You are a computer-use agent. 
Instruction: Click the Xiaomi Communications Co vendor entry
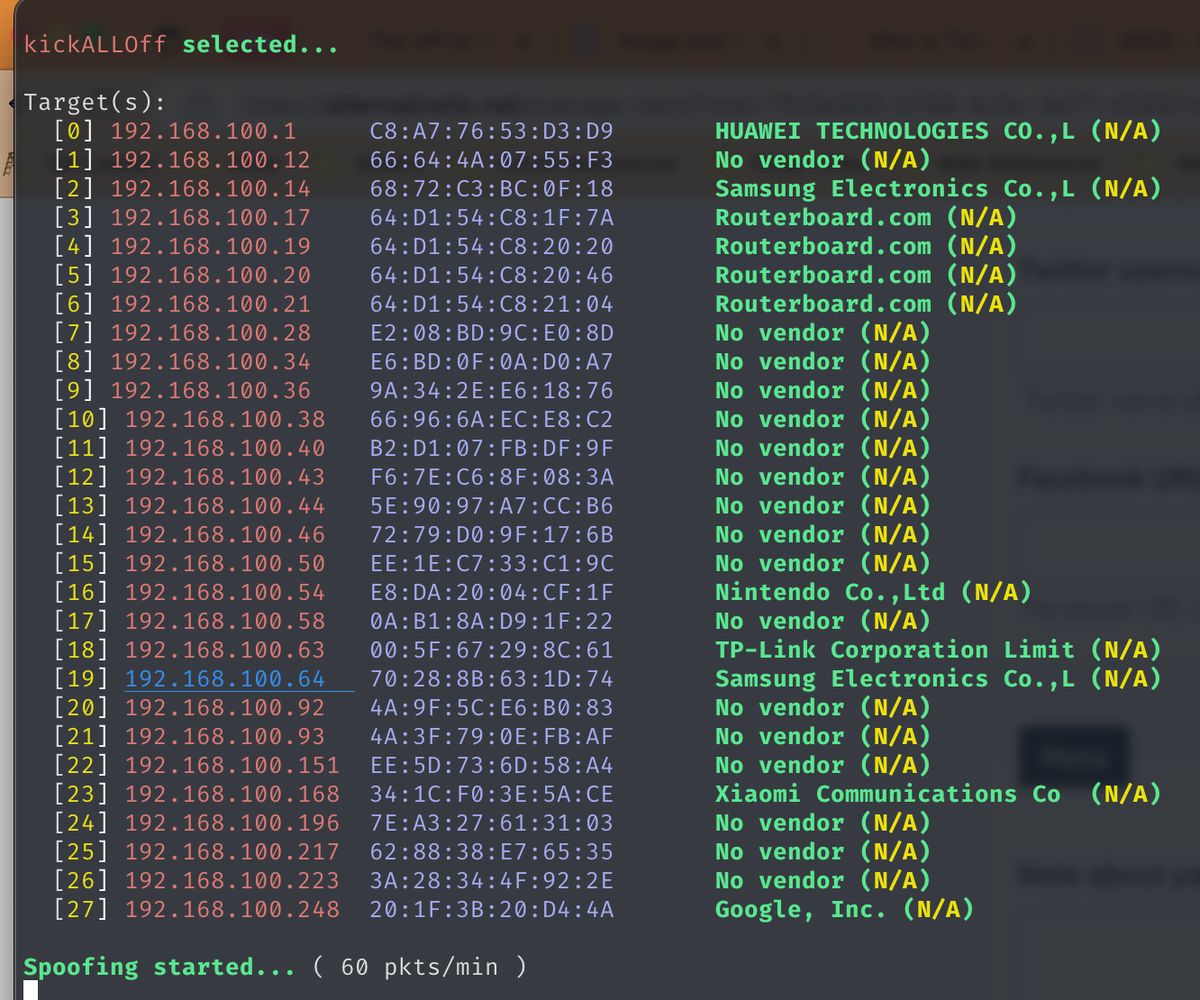pyautogui.click(x=887, y=794)
